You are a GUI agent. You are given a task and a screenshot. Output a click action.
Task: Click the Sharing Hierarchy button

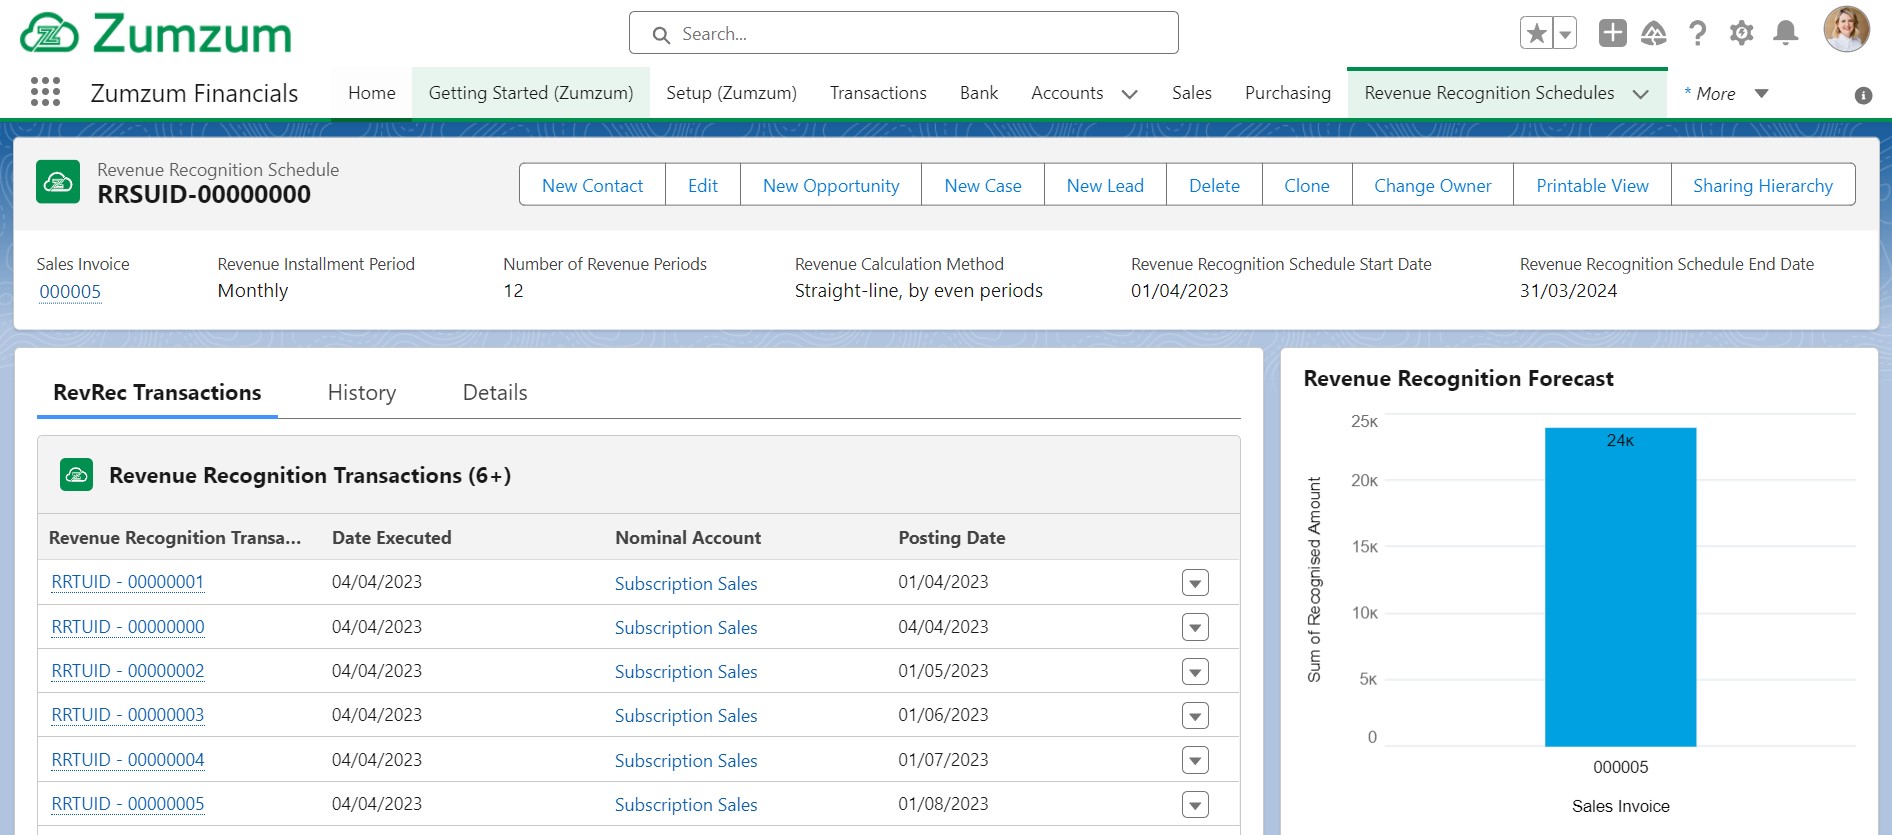coord(1763,185)
